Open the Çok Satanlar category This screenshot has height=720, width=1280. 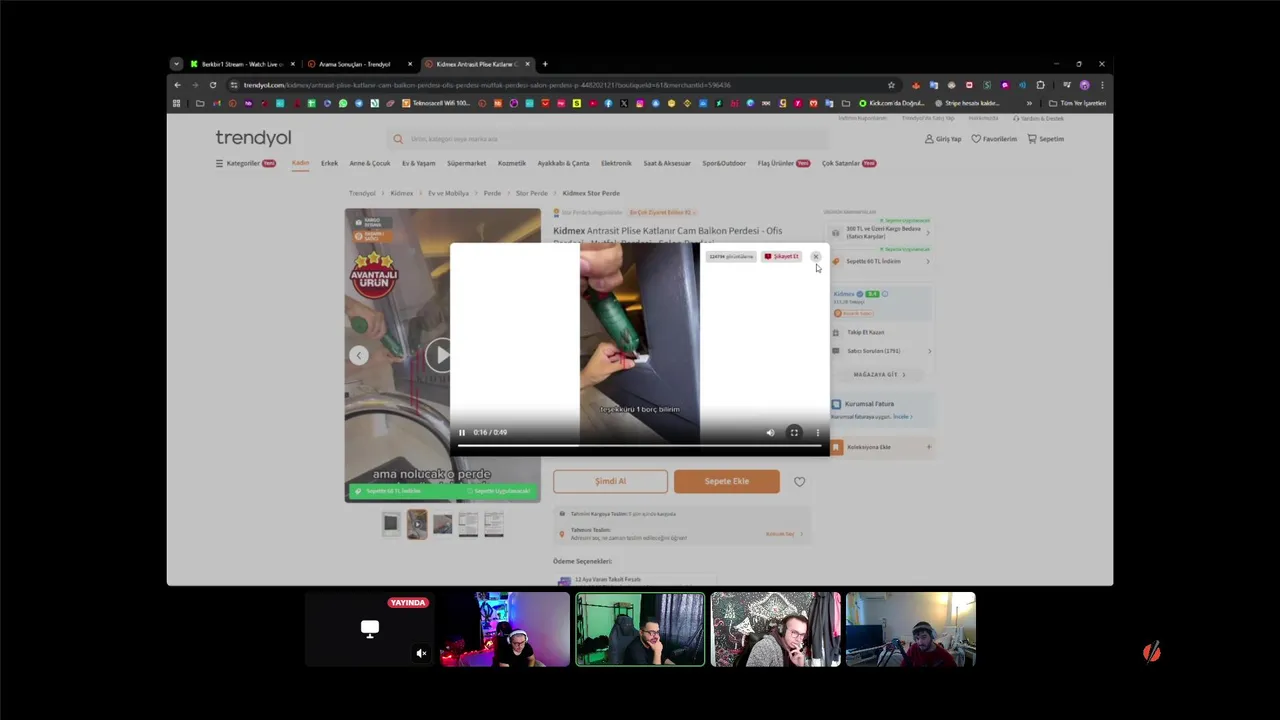click(848, 163)
